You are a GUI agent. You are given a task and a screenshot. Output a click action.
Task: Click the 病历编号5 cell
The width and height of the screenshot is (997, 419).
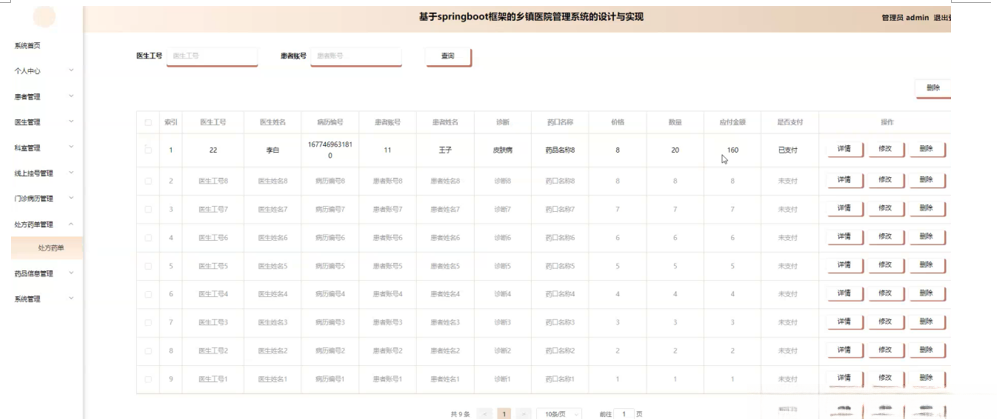pos(330,266)
